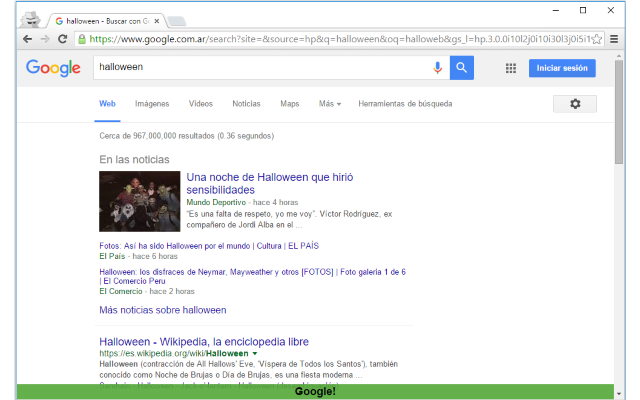Open the Google apps grid
The image size is (640, 400).
tap(511, 68)
